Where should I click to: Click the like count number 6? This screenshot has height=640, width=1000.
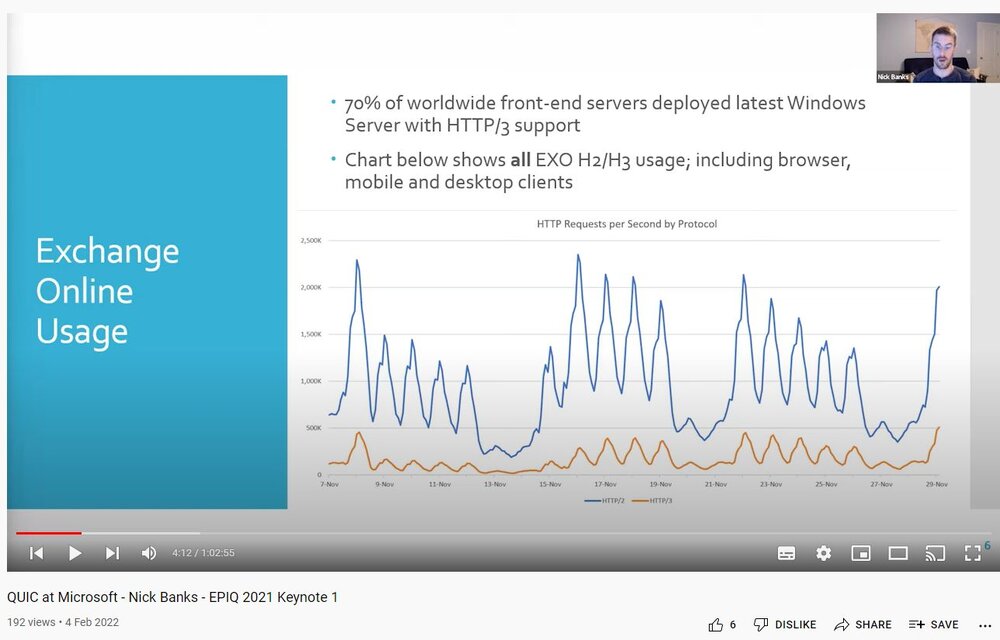point(733,625)
